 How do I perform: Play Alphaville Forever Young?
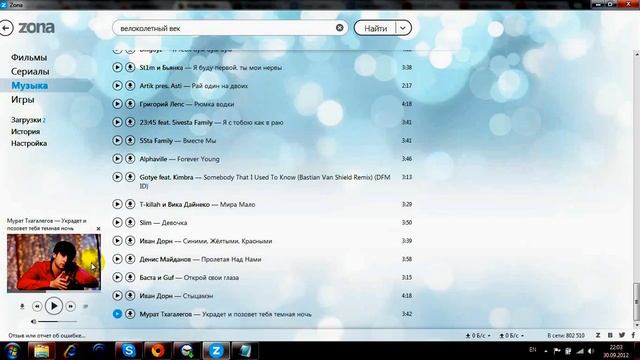pos(117,159)
